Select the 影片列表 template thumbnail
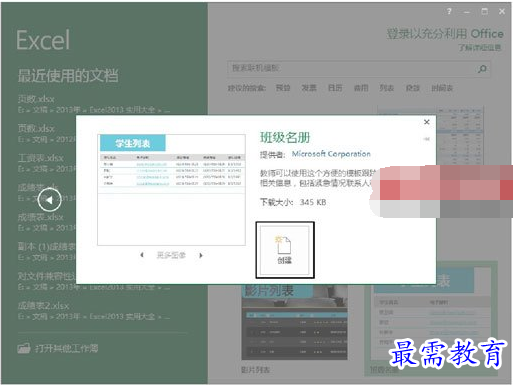This screenshot has height=385, width=513. [x=295, y=322]
